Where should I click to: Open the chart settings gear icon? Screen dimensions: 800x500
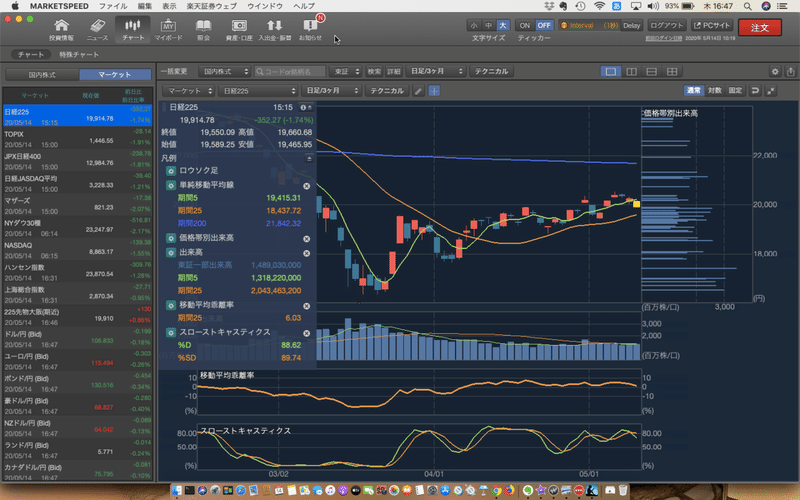(775, 72)
